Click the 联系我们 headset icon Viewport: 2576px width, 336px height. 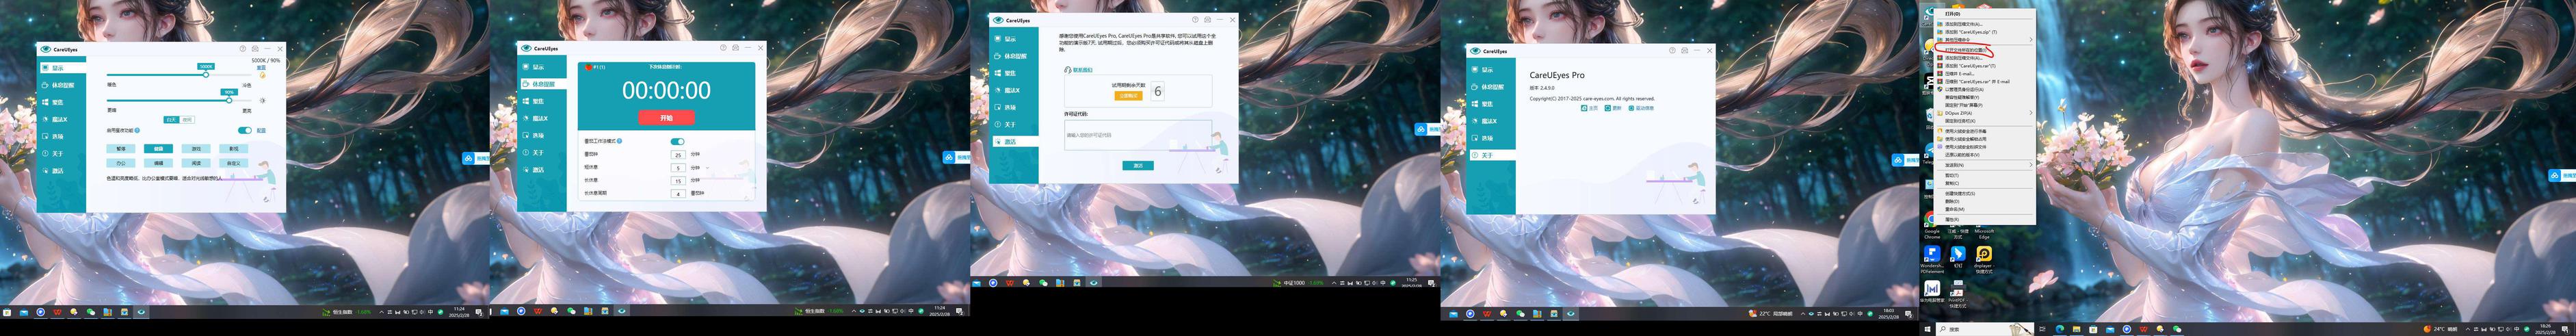(1068, 70)
